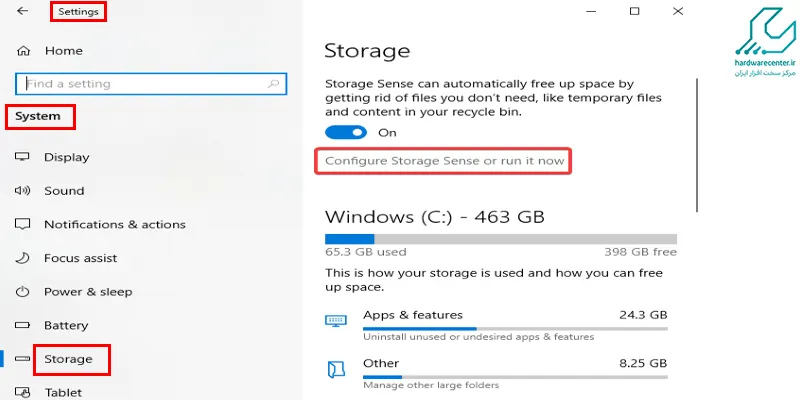Click the search magnifier icon
Image resolution: width=800 pixels, height=400 pixels.
click(274, 84)
